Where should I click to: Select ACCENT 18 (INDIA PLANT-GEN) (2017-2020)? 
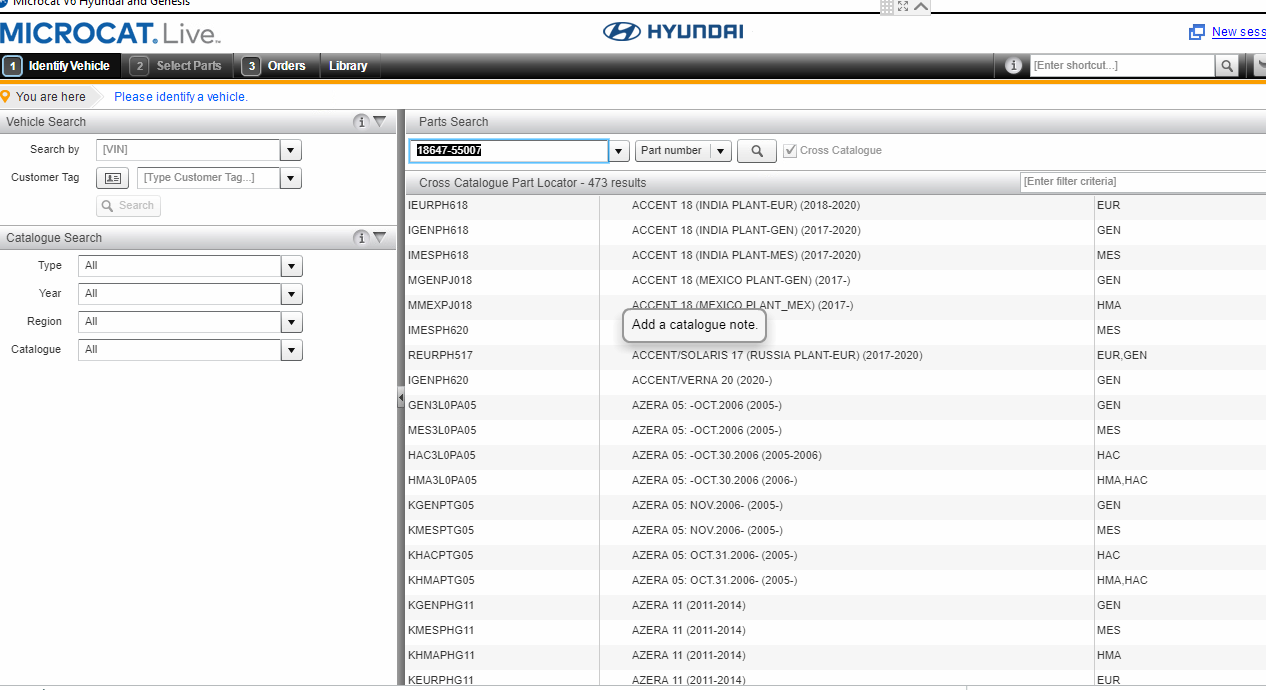click(746, 231)
